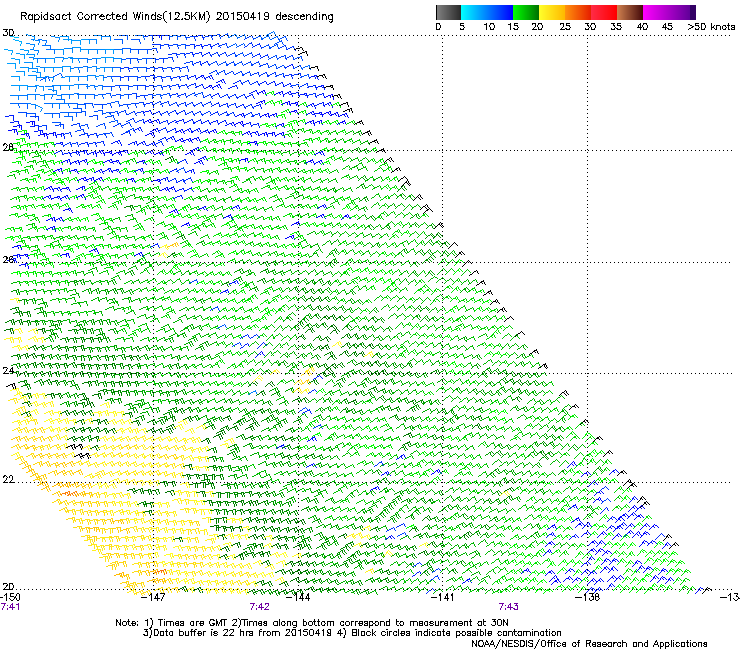
Task: Click the legend scale value '45'
Action: 667,27
